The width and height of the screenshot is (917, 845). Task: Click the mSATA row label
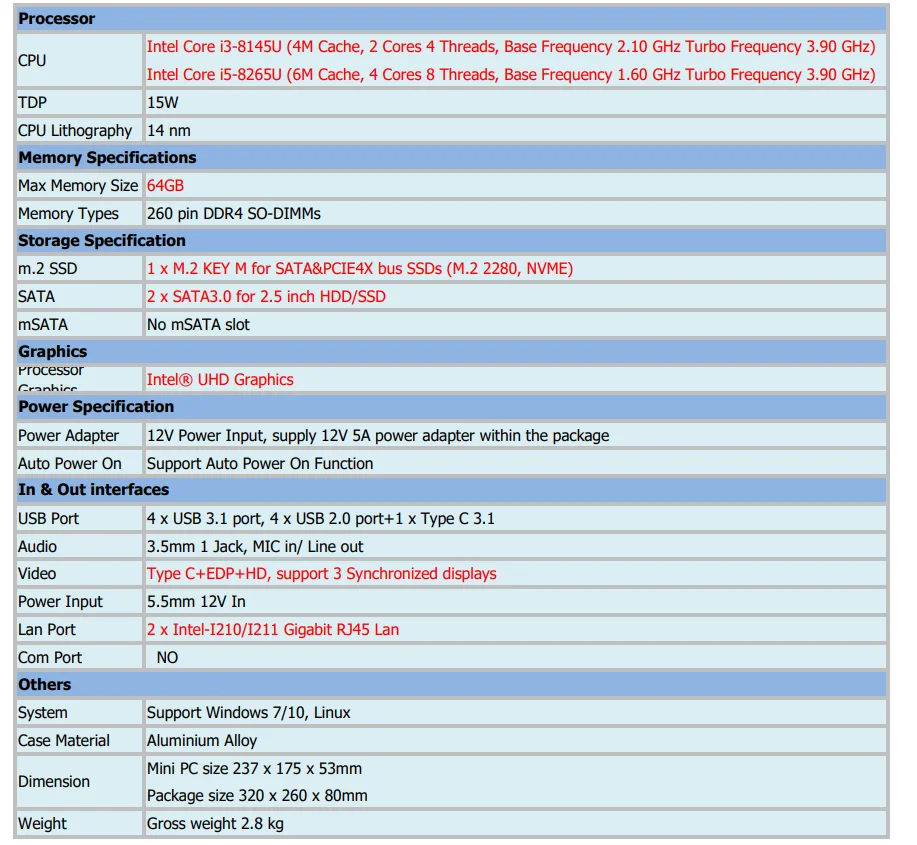43,325
